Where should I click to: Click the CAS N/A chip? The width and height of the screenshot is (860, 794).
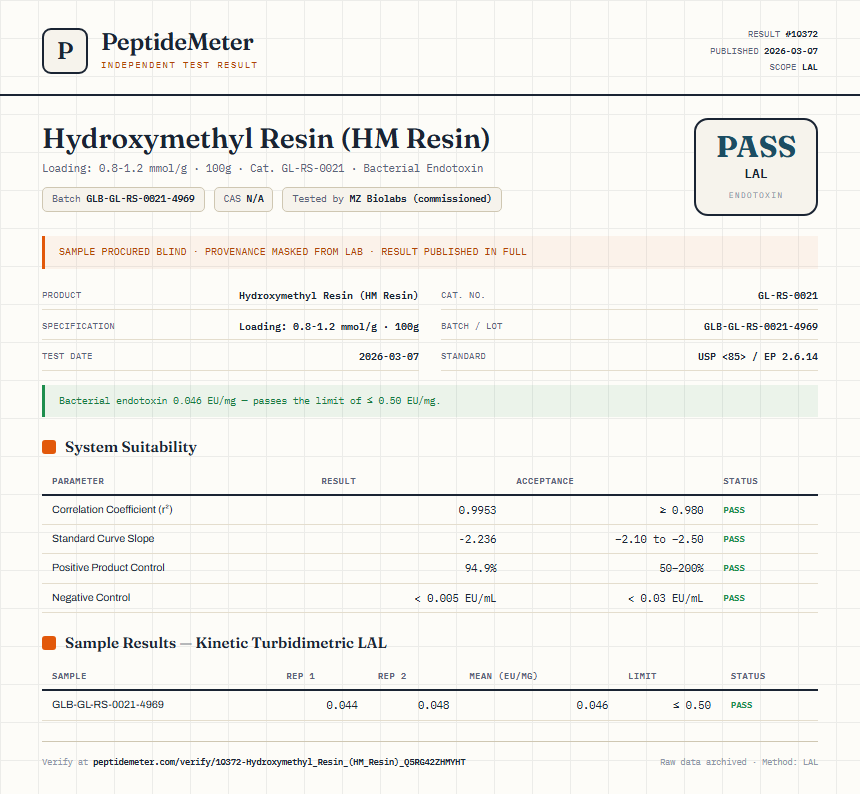[244, 199]
